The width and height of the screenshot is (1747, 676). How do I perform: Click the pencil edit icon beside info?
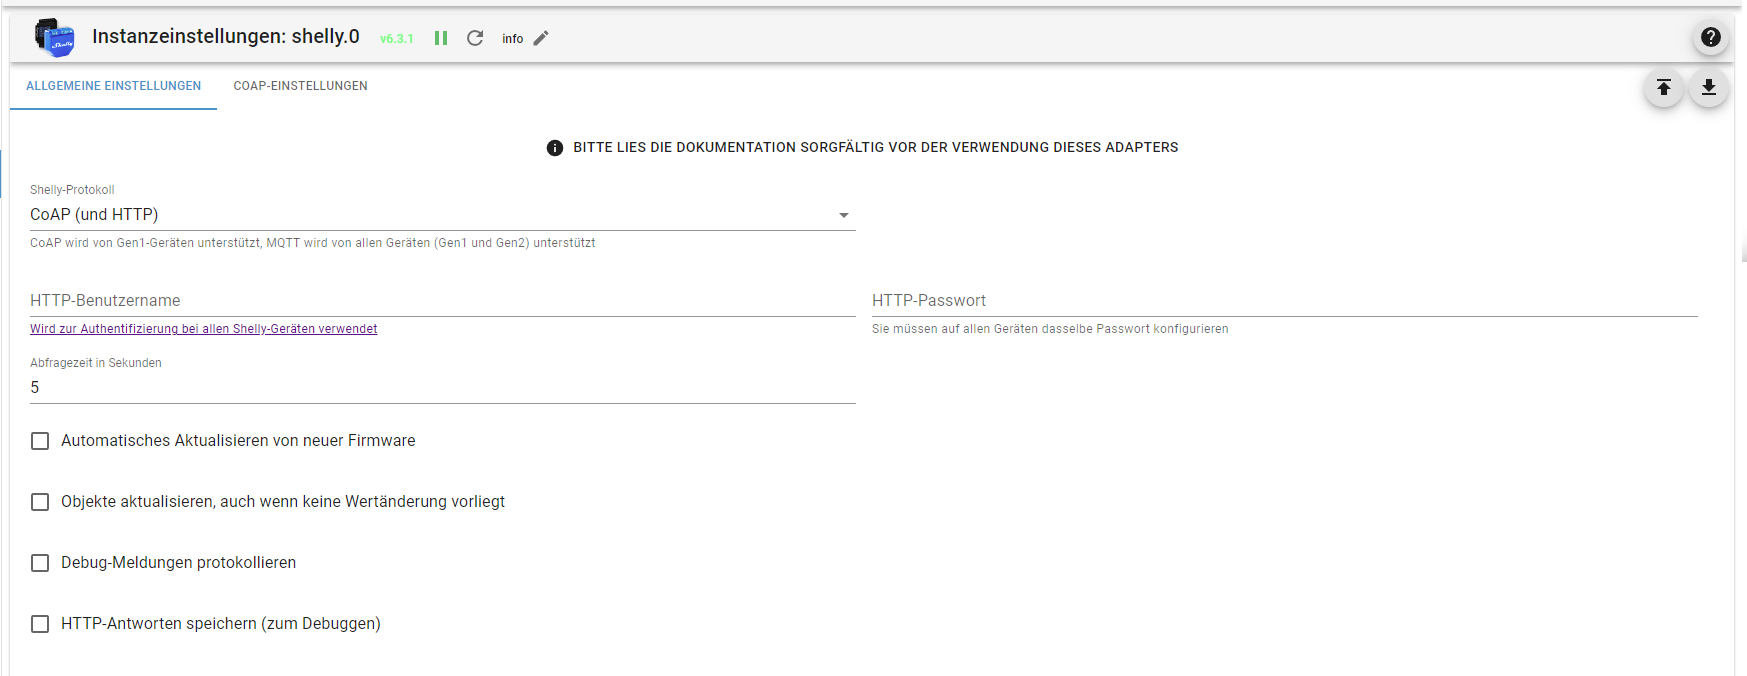[x=541, y=38]
